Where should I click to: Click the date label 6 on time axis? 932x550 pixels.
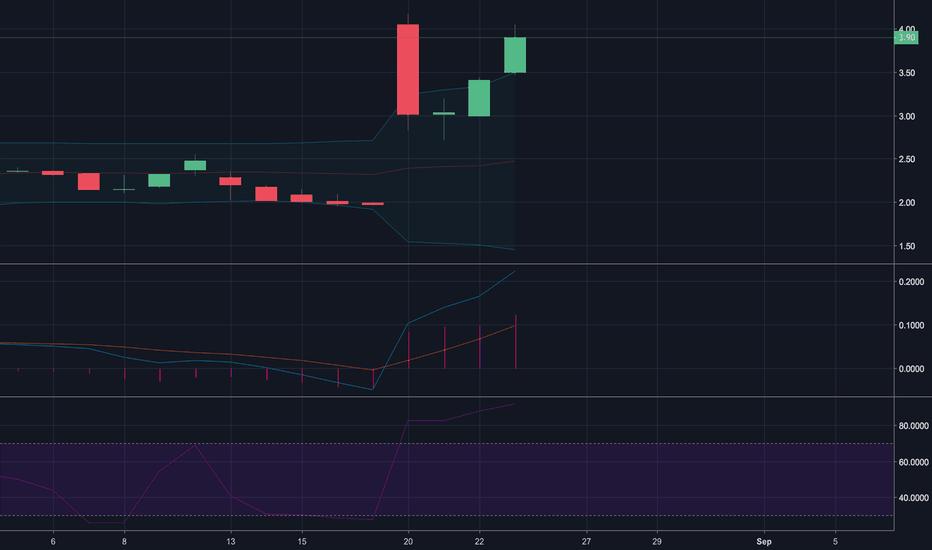[53, 541]
